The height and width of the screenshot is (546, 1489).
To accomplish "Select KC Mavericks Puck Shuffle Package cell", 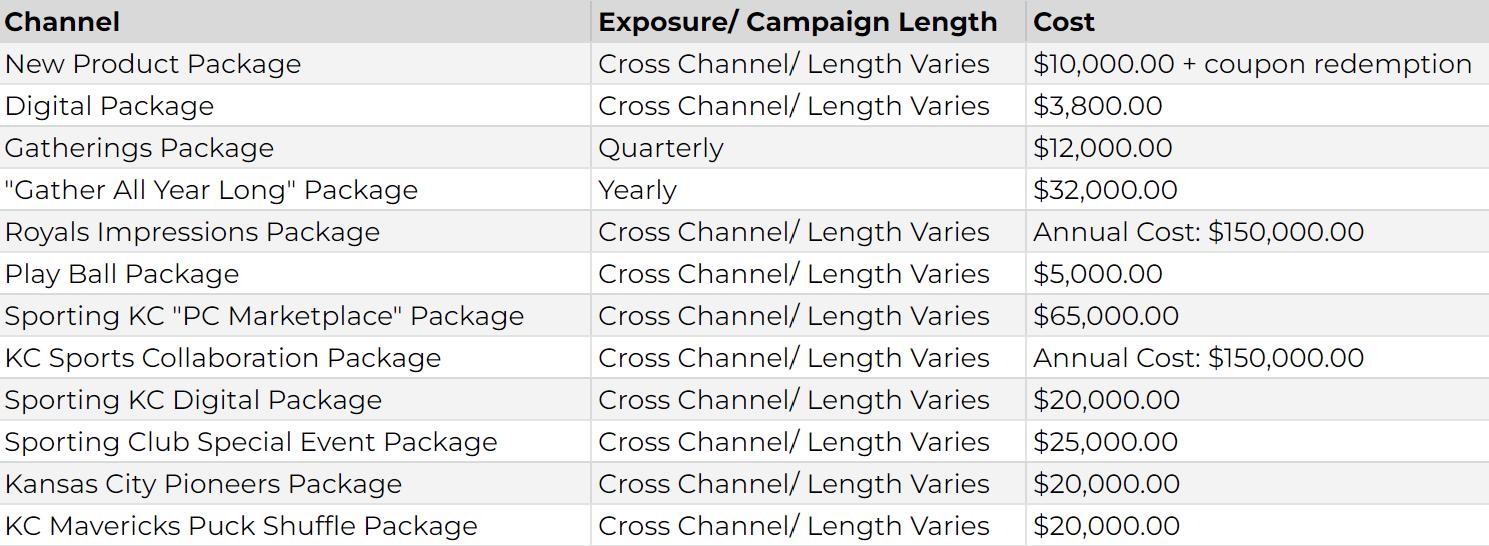I will click(241, 526).
